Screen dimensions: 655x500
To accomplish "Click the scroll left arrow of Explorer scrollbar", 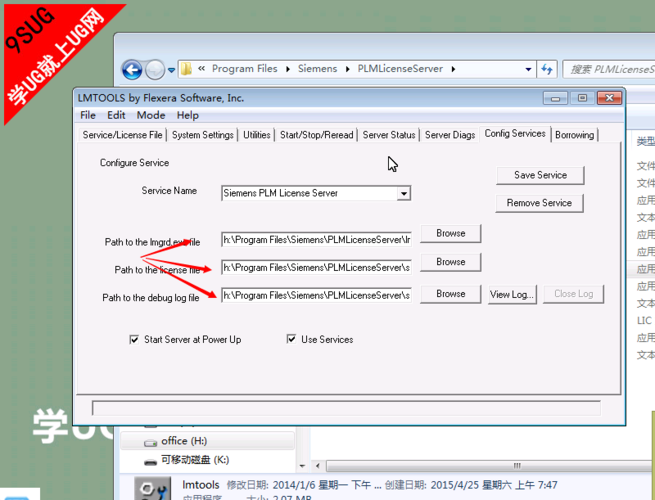I will point(318,466).
